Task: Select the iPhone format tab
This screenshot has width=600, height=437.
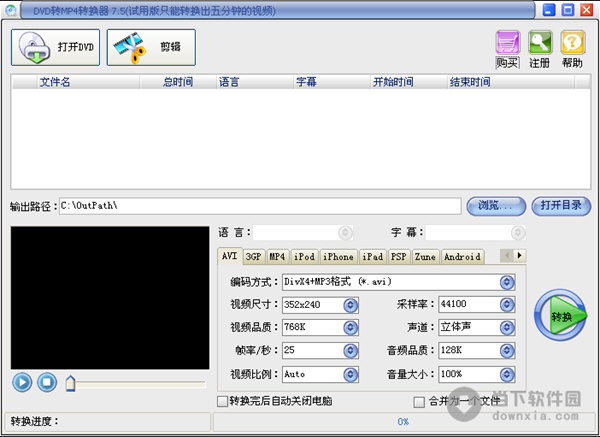Action: (337, 257)
